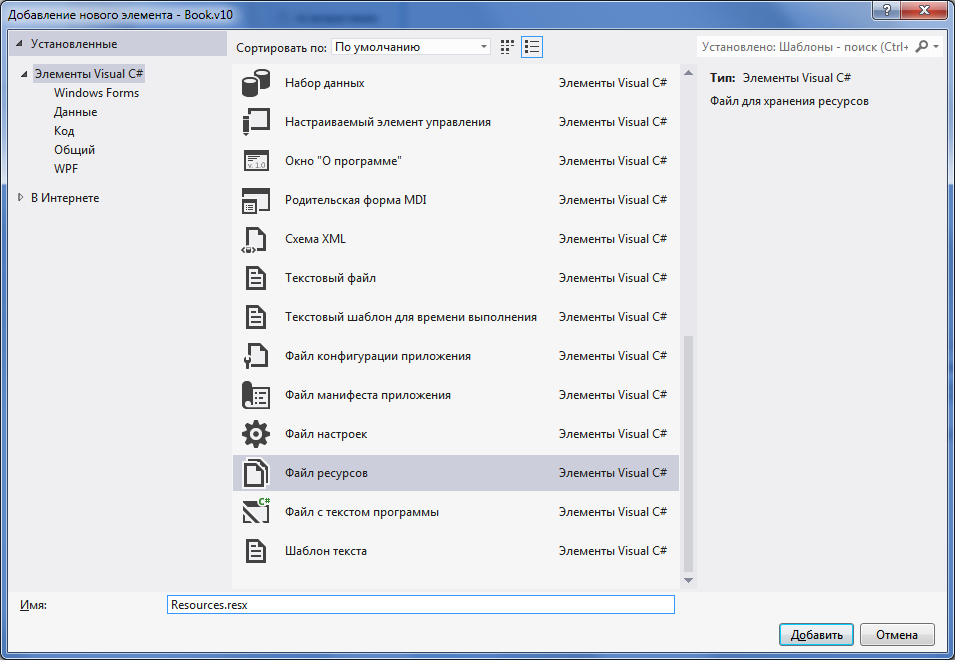Viewport: 955px width, 660px height.
Task: Select the Схема XML file icon
Action: click(256, 239)
